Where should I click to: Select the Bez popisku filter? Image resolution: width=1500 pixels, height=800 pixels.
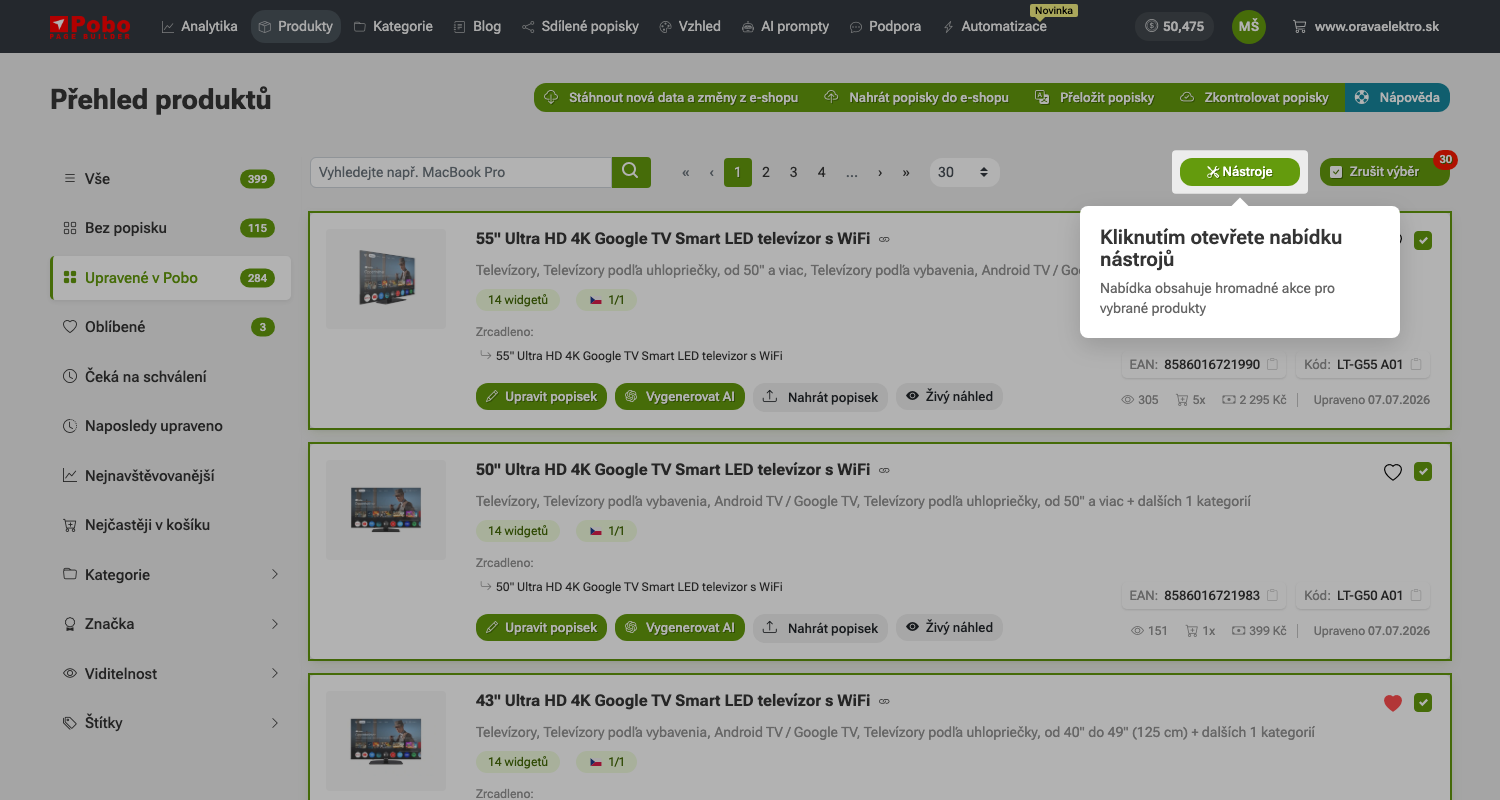(170, 228)
